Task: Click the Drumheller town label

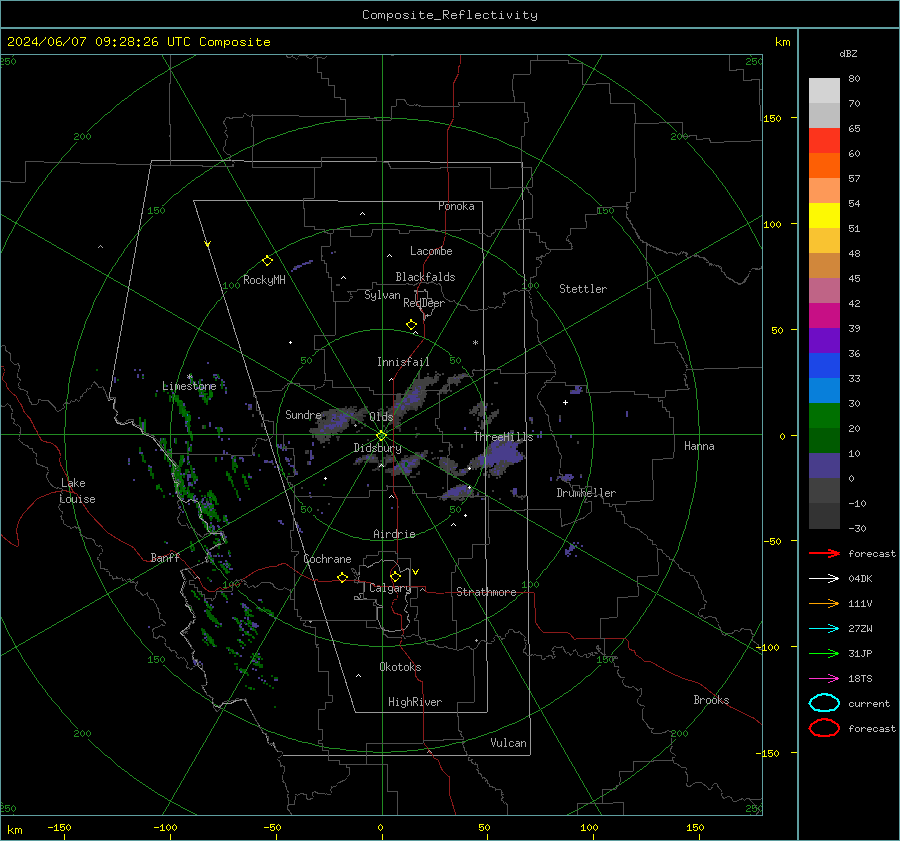Action: click(x=586, y=493)
